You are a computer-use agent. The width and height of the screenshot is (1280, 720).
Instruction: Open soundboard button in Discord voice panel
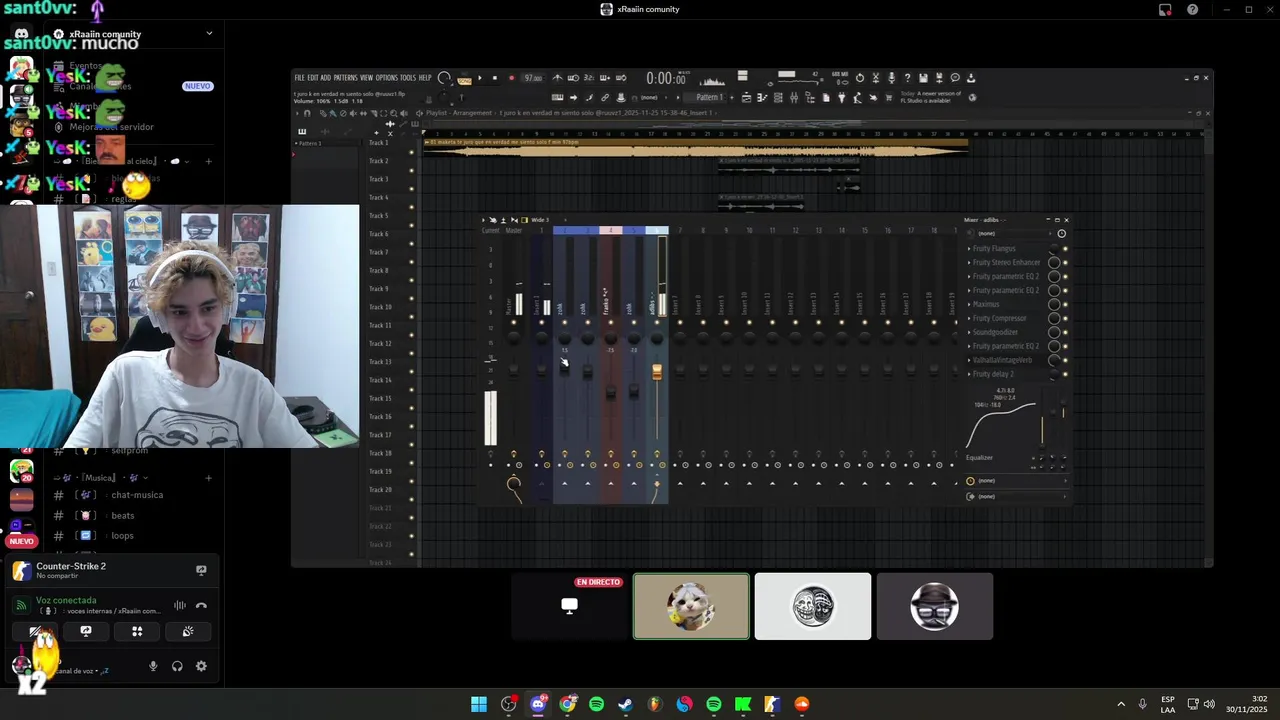click(188, 631)
